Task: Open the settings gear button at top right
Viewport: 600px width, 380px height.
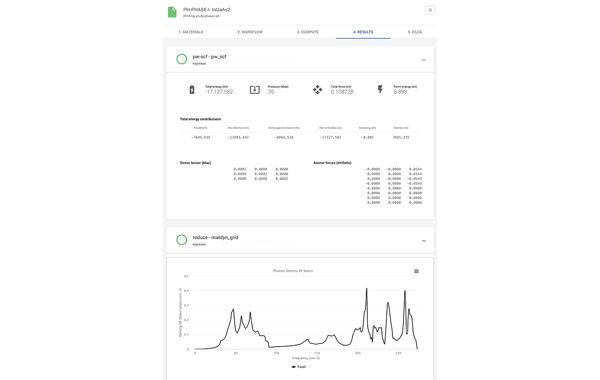Action: point(430,10)
